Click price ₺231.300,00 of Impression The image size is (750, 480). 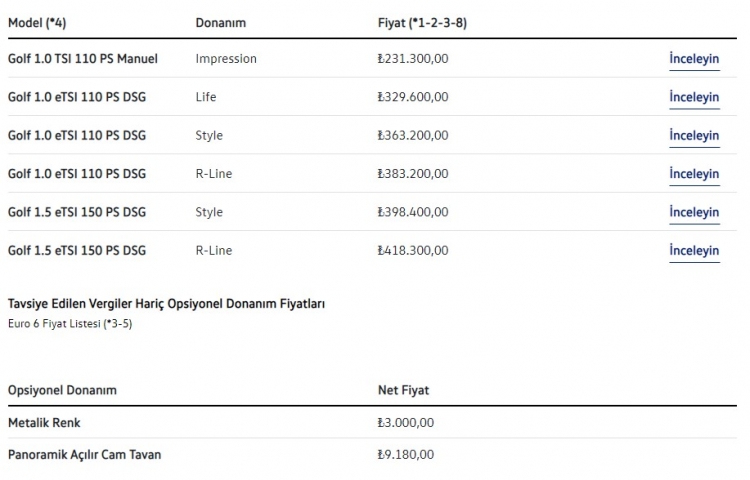tap(413, 59)
